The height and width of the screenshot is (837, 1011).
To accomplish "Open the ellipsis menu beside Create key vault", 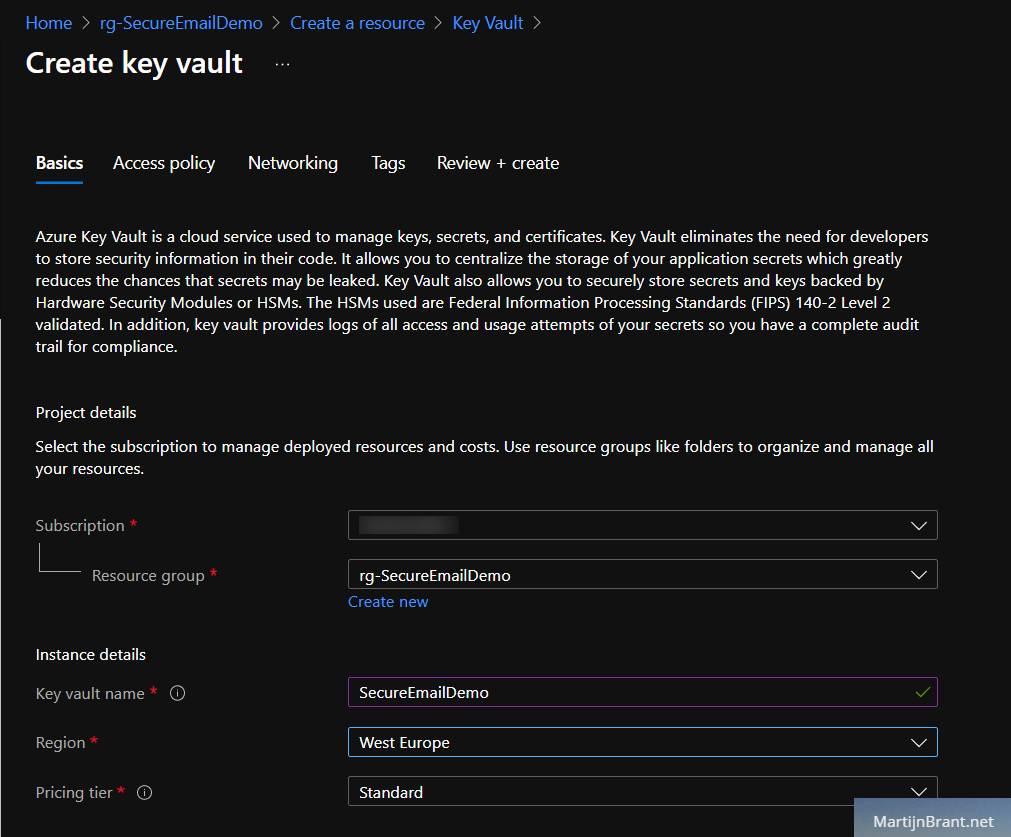I will (x=282, y=64).
